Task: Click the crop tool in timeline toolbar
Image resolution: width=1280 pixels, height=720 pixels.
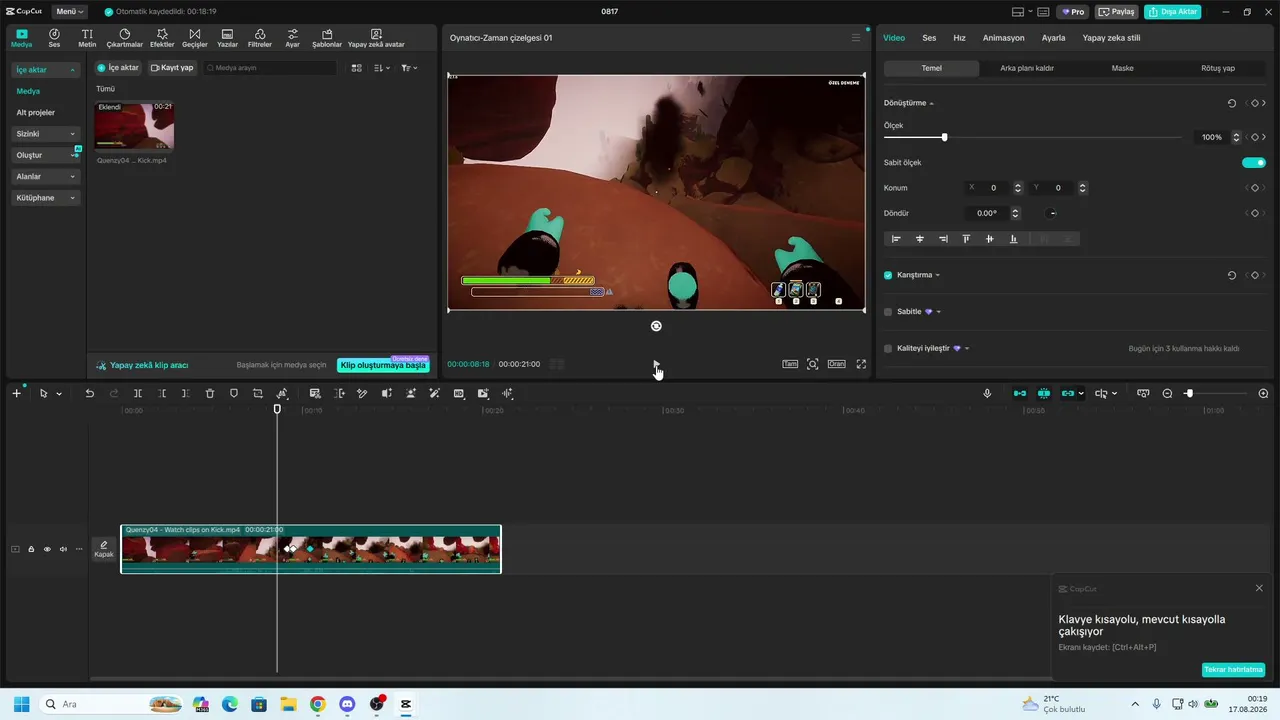Action: point(258,394)
